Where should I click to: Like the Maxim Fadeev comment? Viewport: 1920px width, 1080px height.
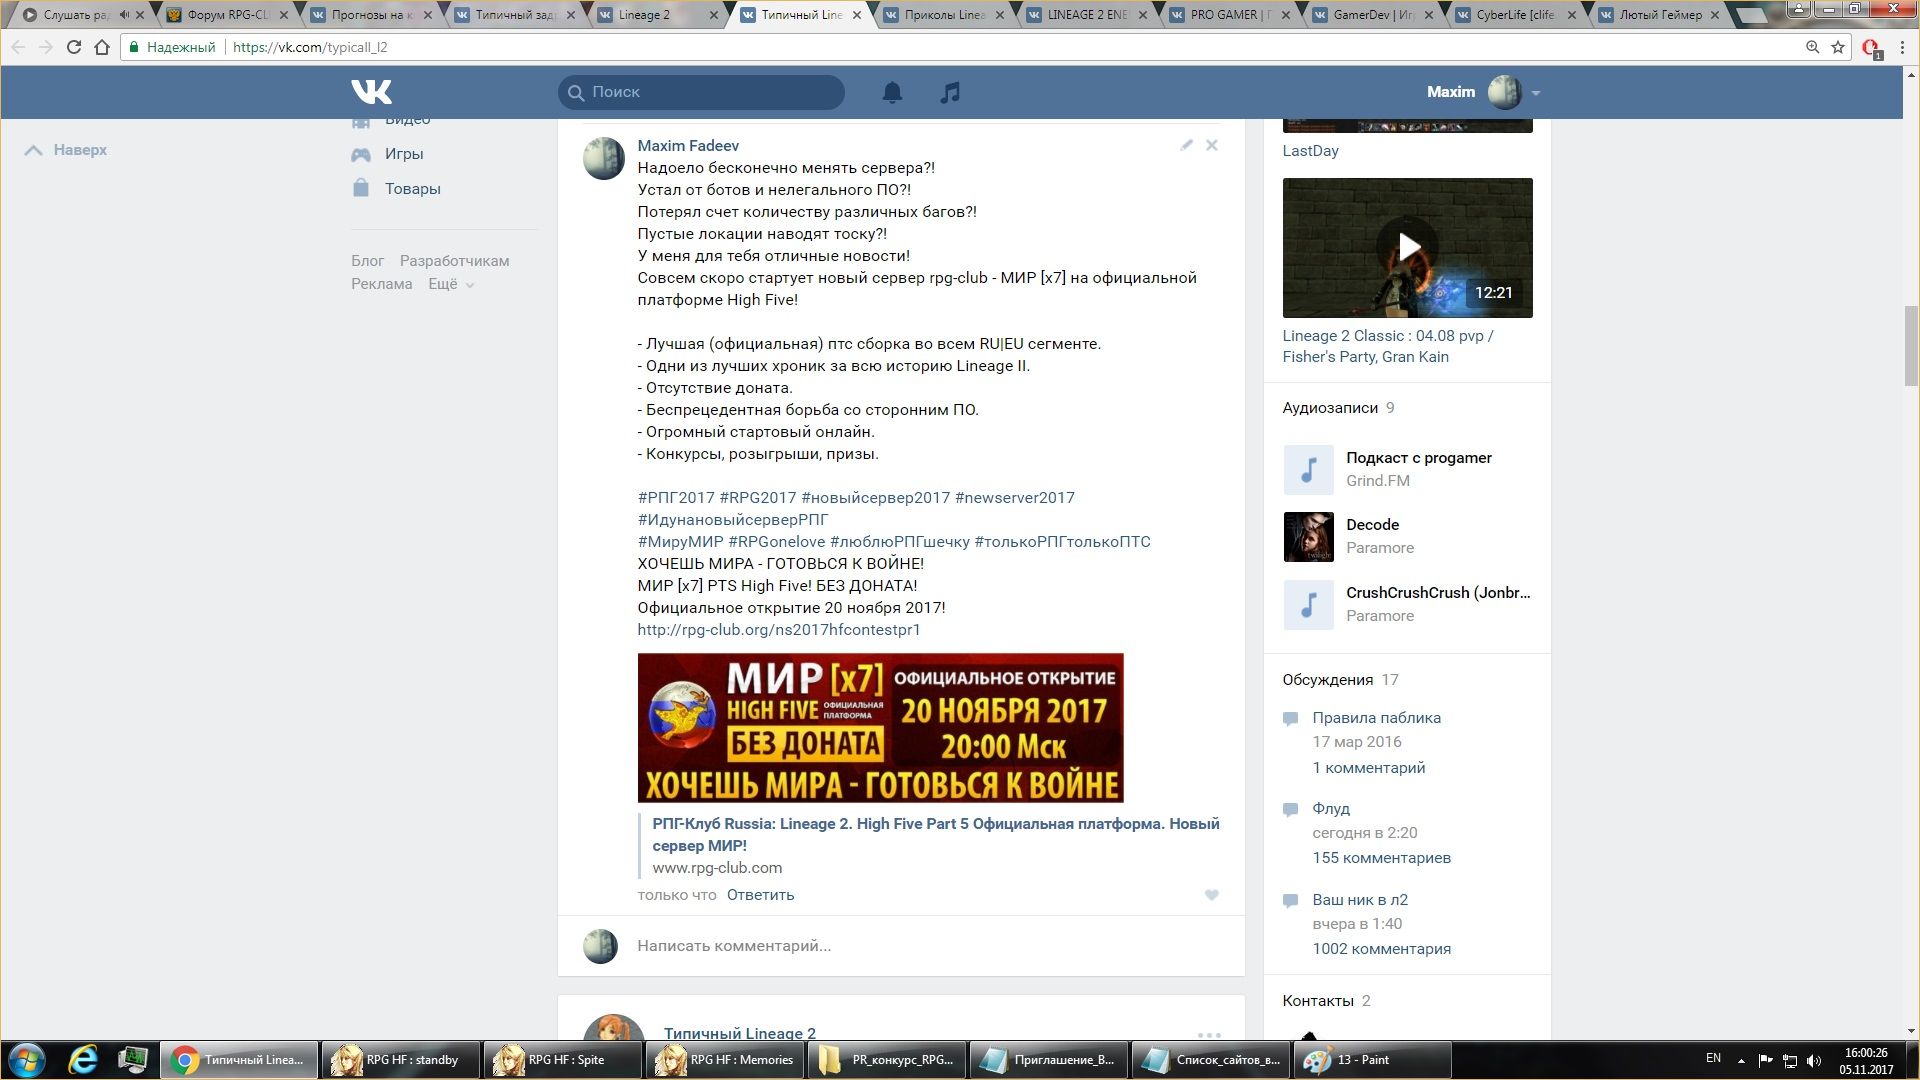pos(1211,895)
